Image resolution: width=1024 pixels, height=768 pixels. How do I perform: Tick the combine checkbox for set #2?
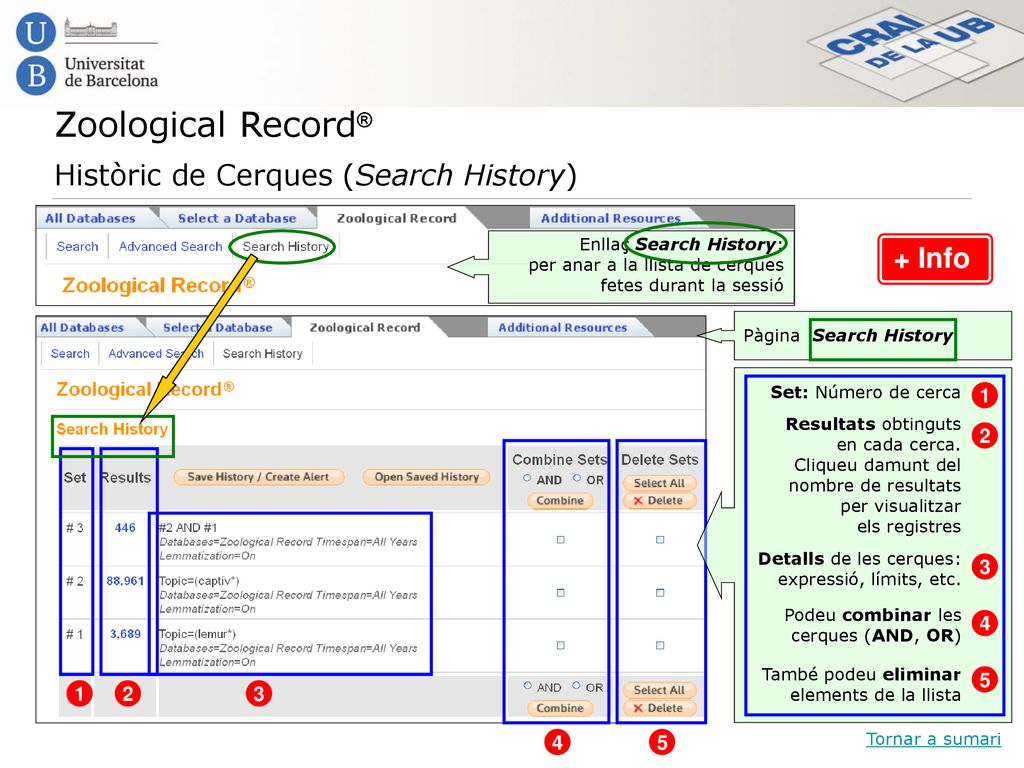click(560, 593)
